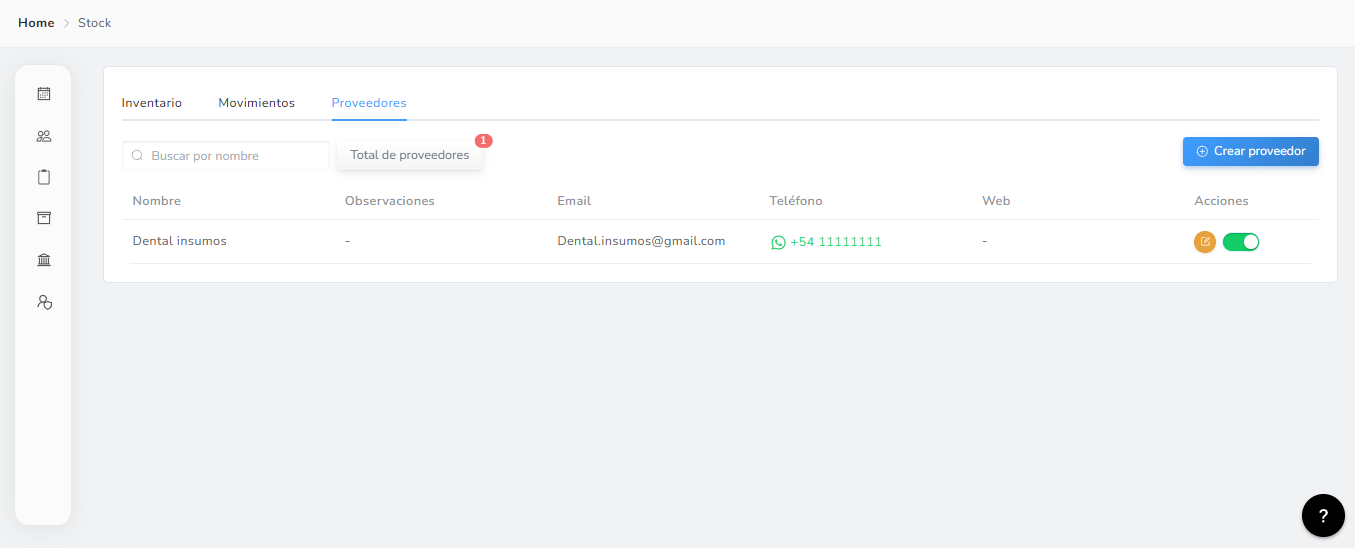
Task: Disable the Dental insumos active toggle
Action: tap(1241, 242)
